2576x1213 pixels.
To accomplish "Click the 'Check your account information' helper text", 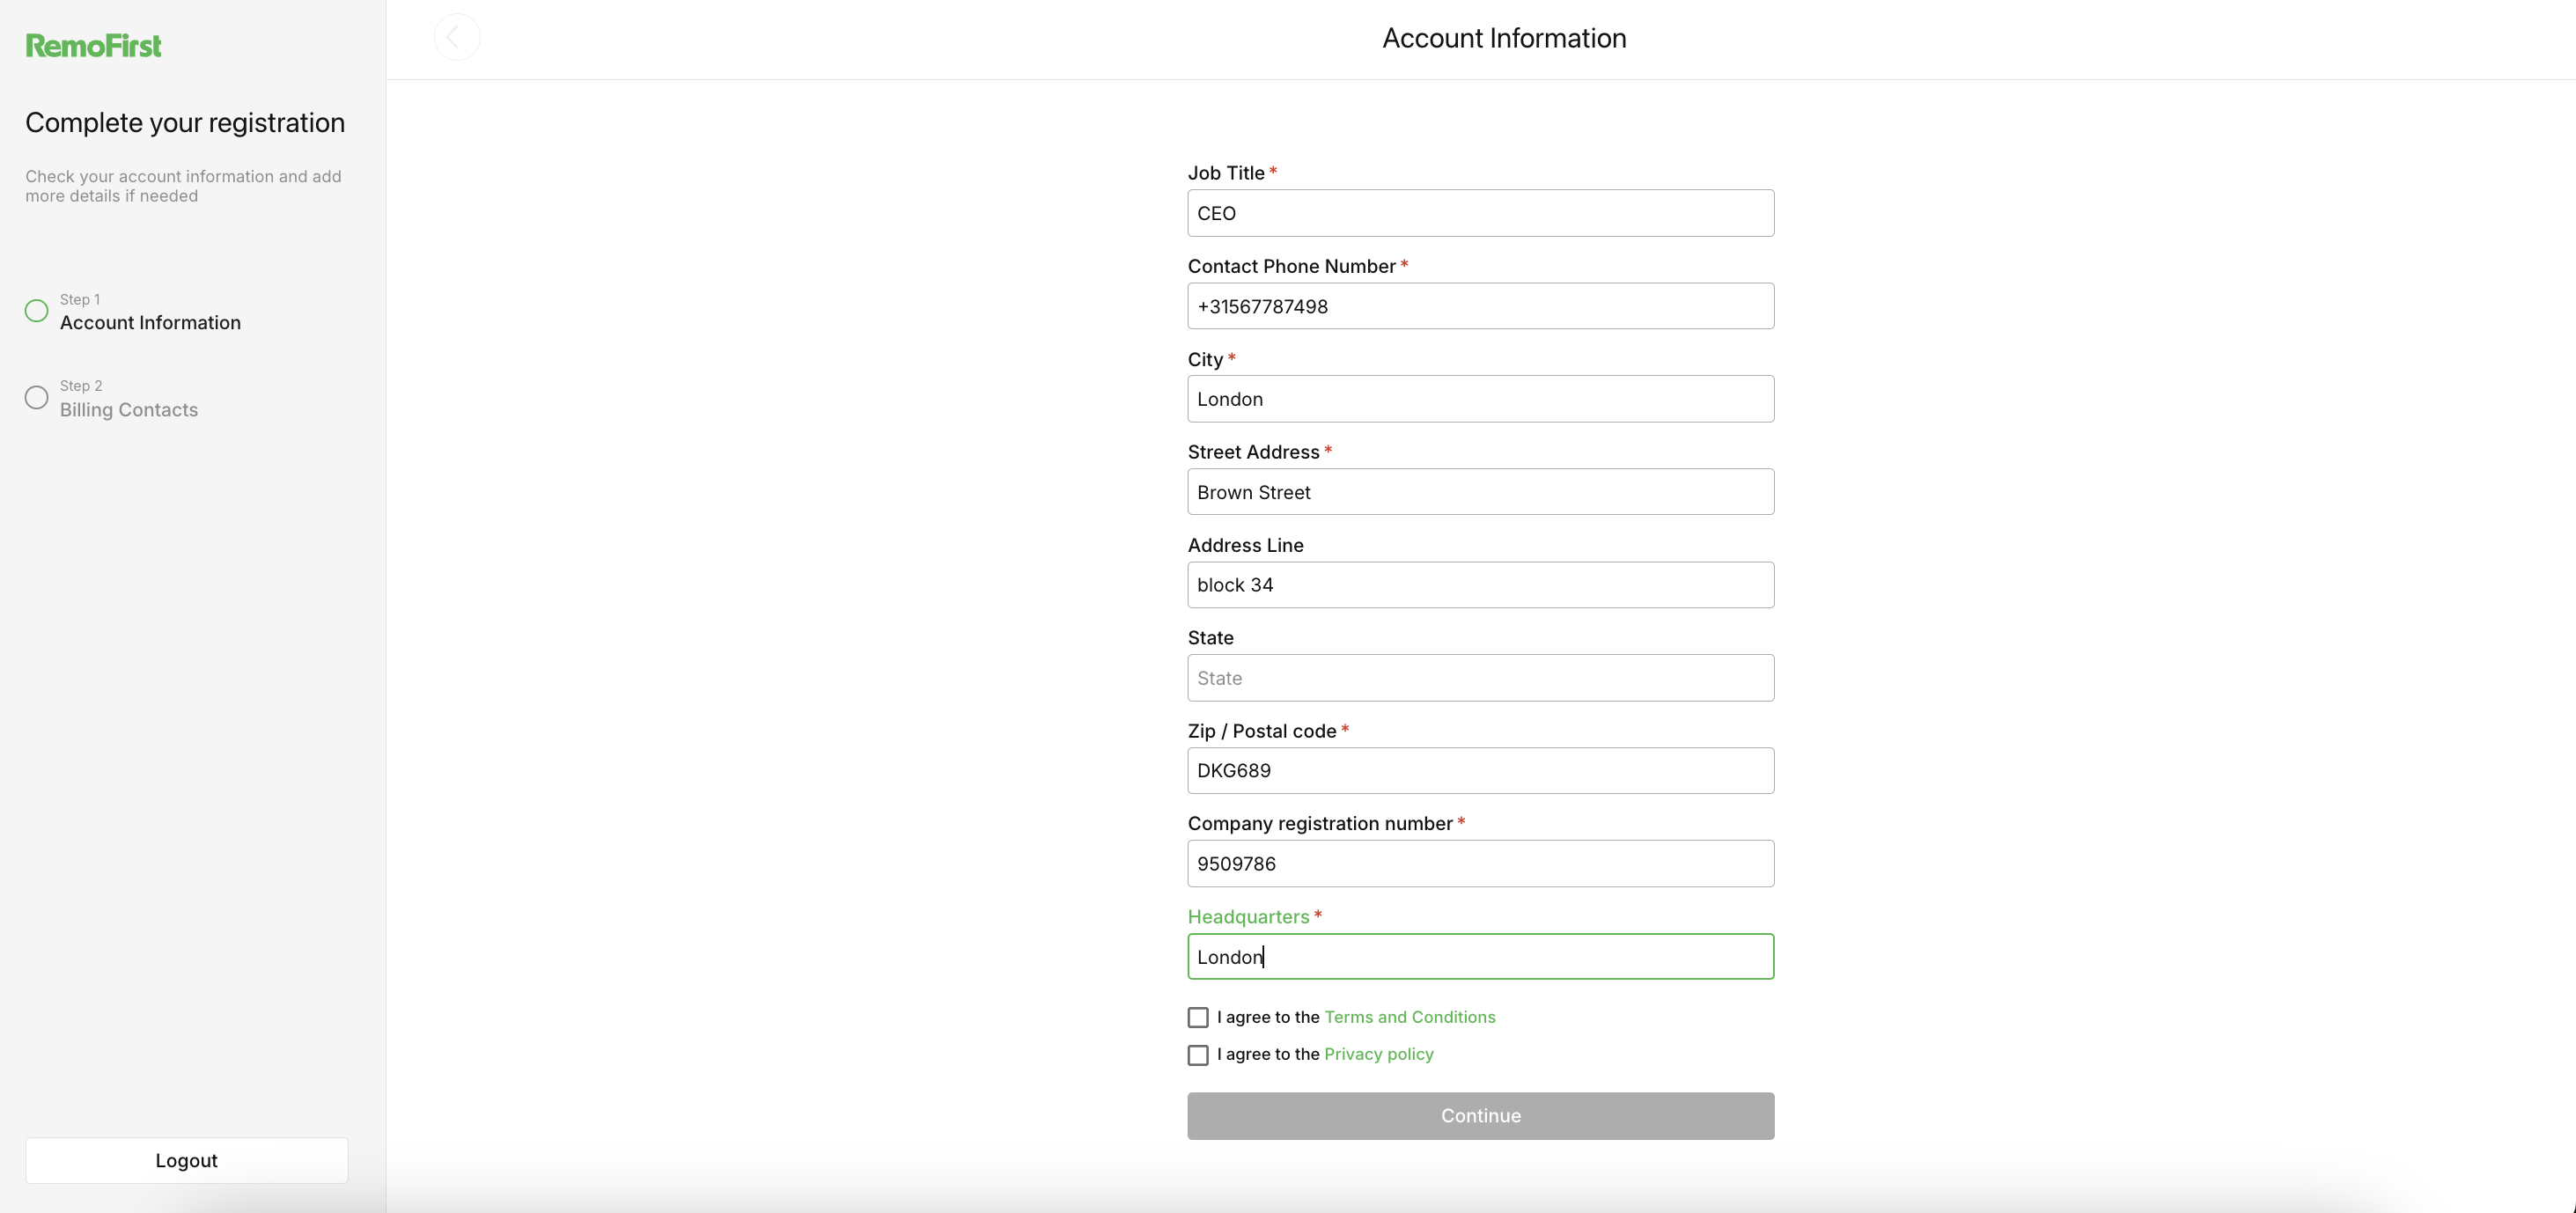I will pyautogui.click(x=183, y=186).
